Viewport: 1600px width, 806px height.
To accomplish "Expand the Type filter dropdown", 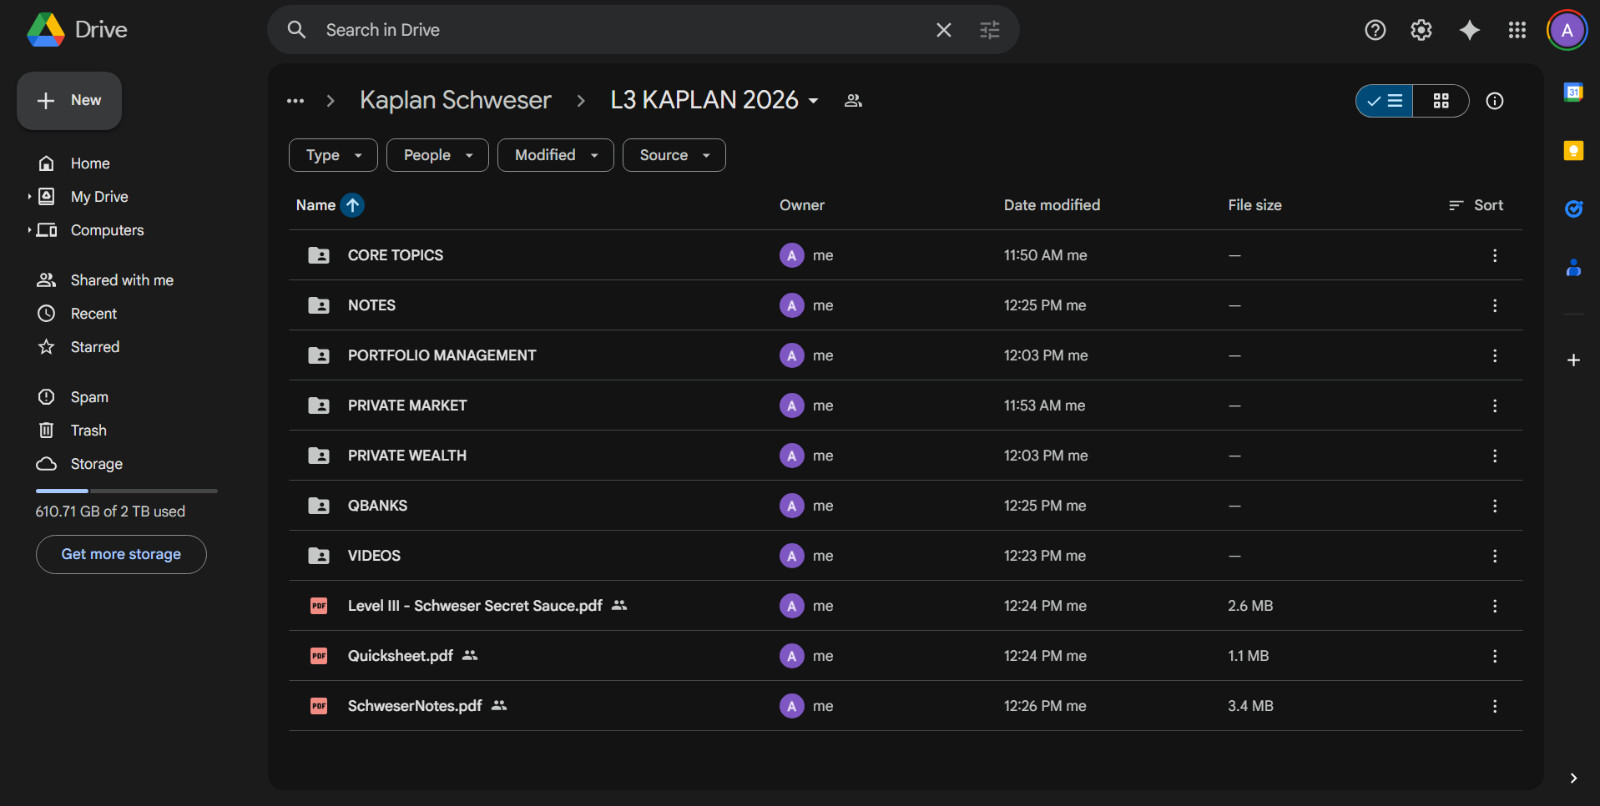I will click(333, 155).
